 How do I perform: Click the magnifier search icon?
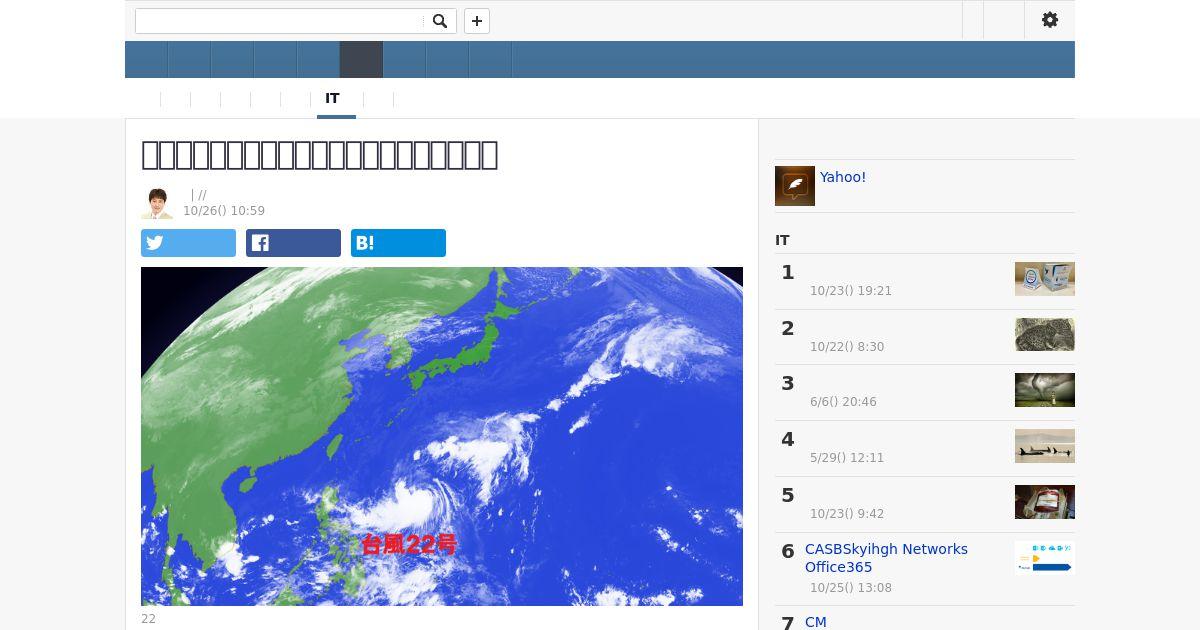440,21
